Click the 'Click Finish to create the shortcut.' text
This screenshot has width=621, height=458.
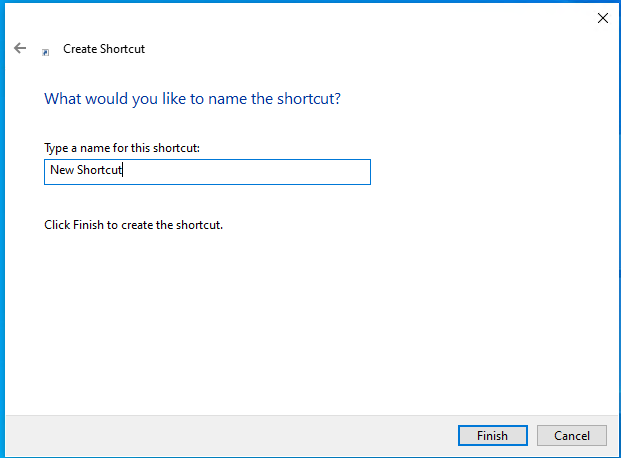pyautogui.click(x=133, y=225)
